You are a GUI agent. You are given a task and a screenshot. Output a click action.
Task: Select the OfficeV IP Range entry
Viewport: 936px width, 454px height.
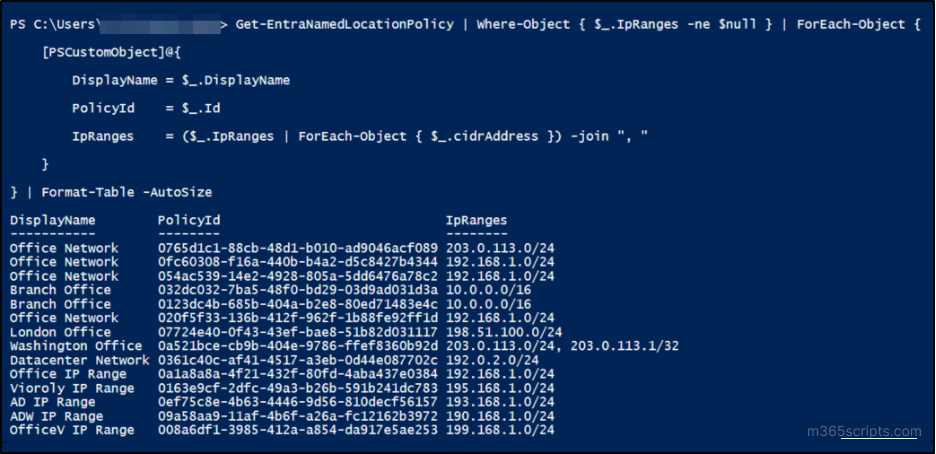pos(71,430)
